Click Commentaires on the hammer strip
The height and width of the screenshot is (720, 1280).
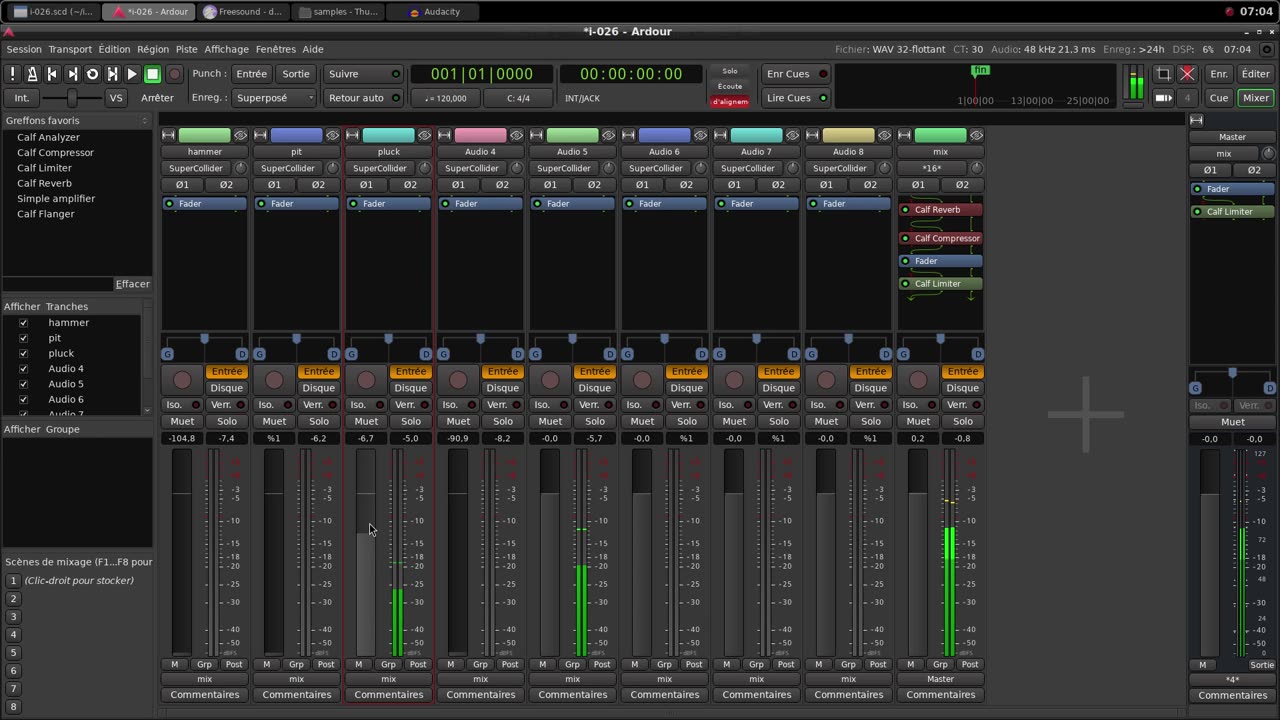pyautogui.click(x=205, y=694)
